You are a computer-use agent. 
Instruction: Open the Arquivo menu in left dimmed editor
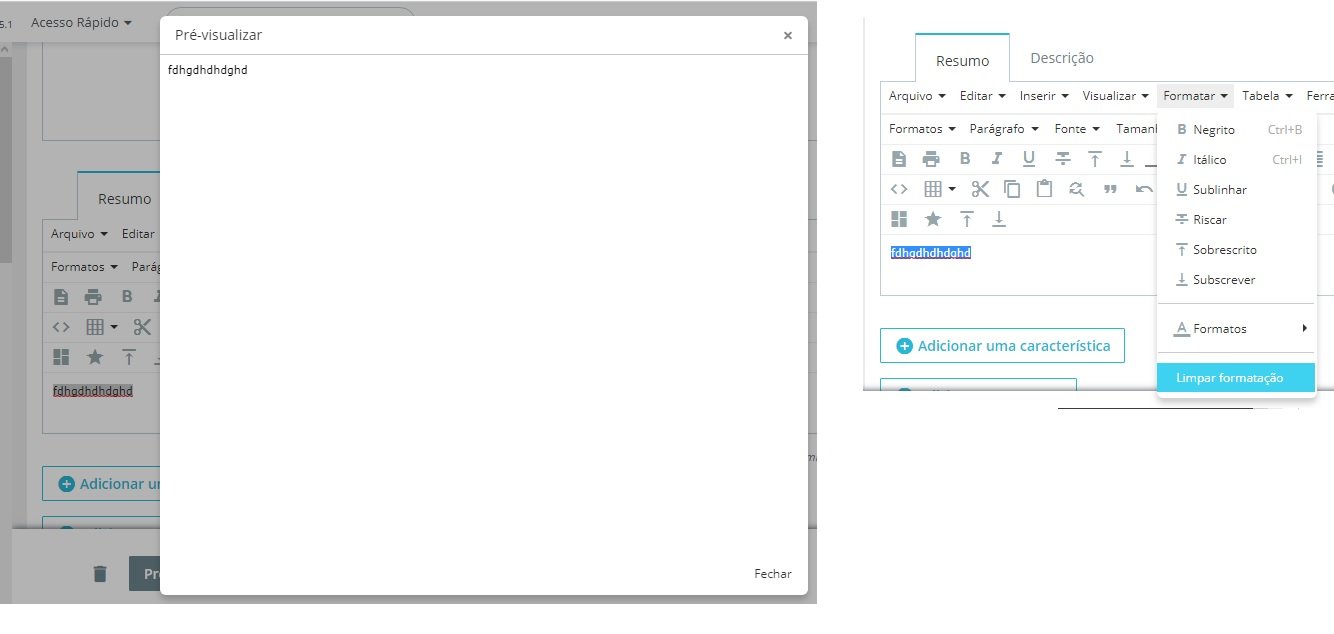[79, 234]
